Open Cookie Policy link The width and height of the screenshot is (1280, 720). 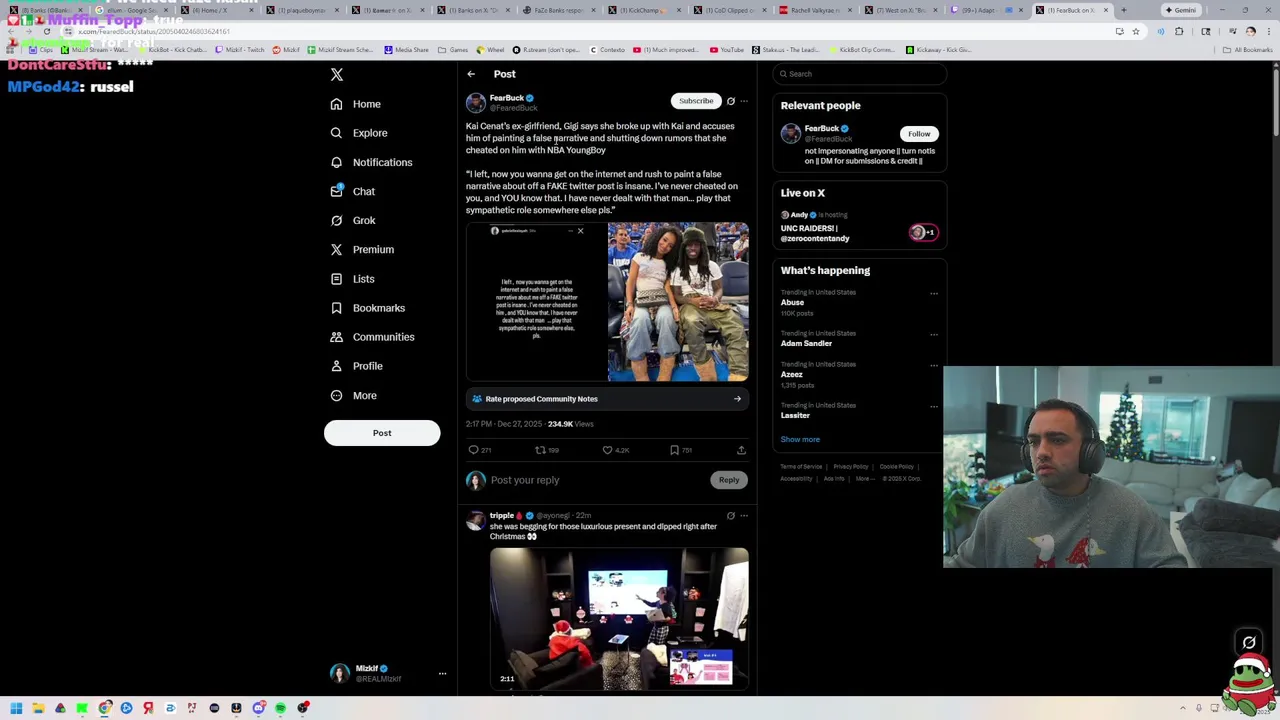pos(896,467)
